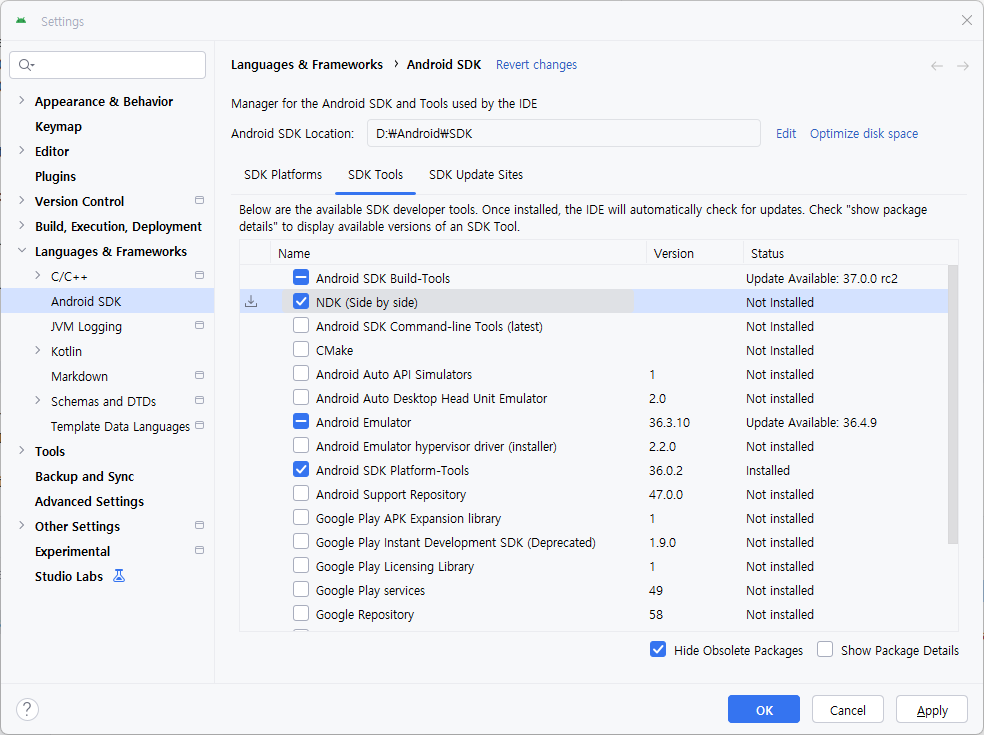Toggle Android SDK Build-Tools checkbox

(301, 277)
